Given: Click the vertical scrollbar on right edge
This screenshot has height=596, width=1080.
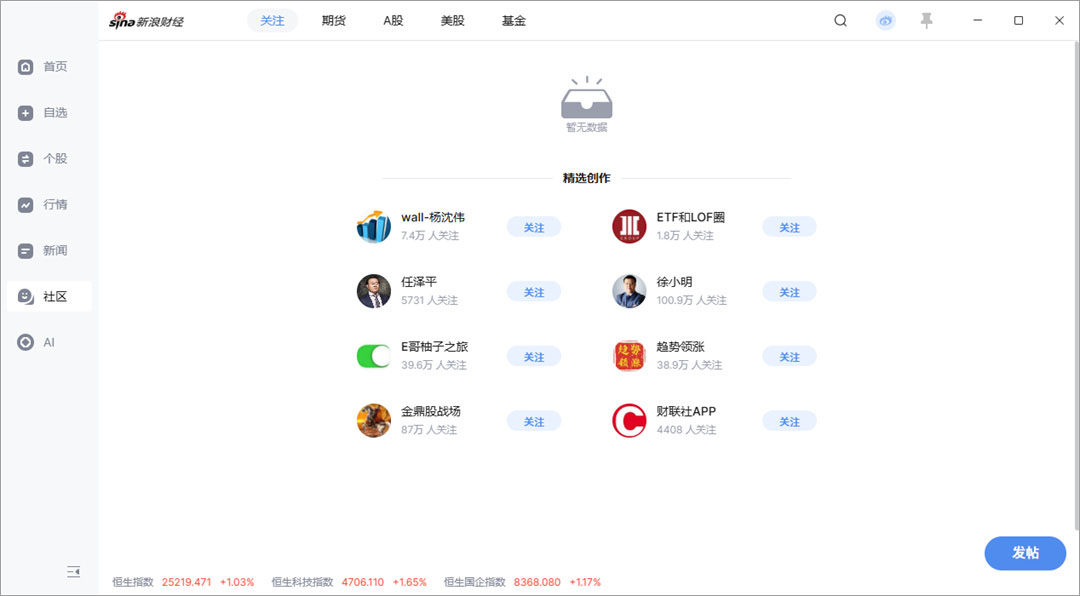Looking at the screenshot, I should (1077, 286).
